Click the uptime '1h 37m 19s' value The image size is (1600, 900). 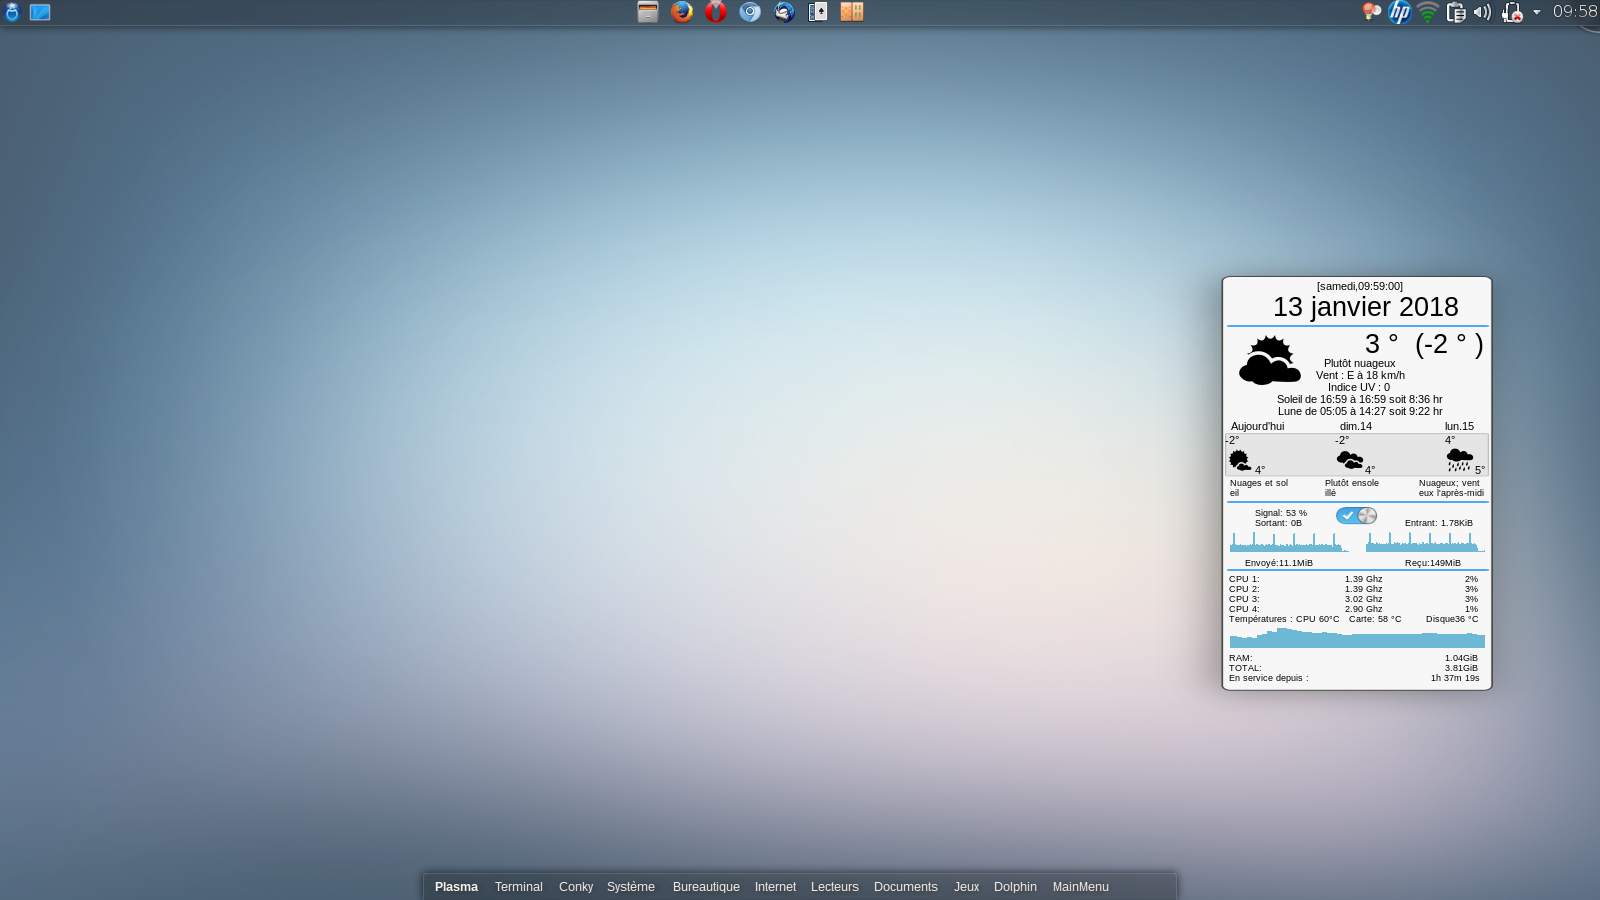tap(1455, 678)
